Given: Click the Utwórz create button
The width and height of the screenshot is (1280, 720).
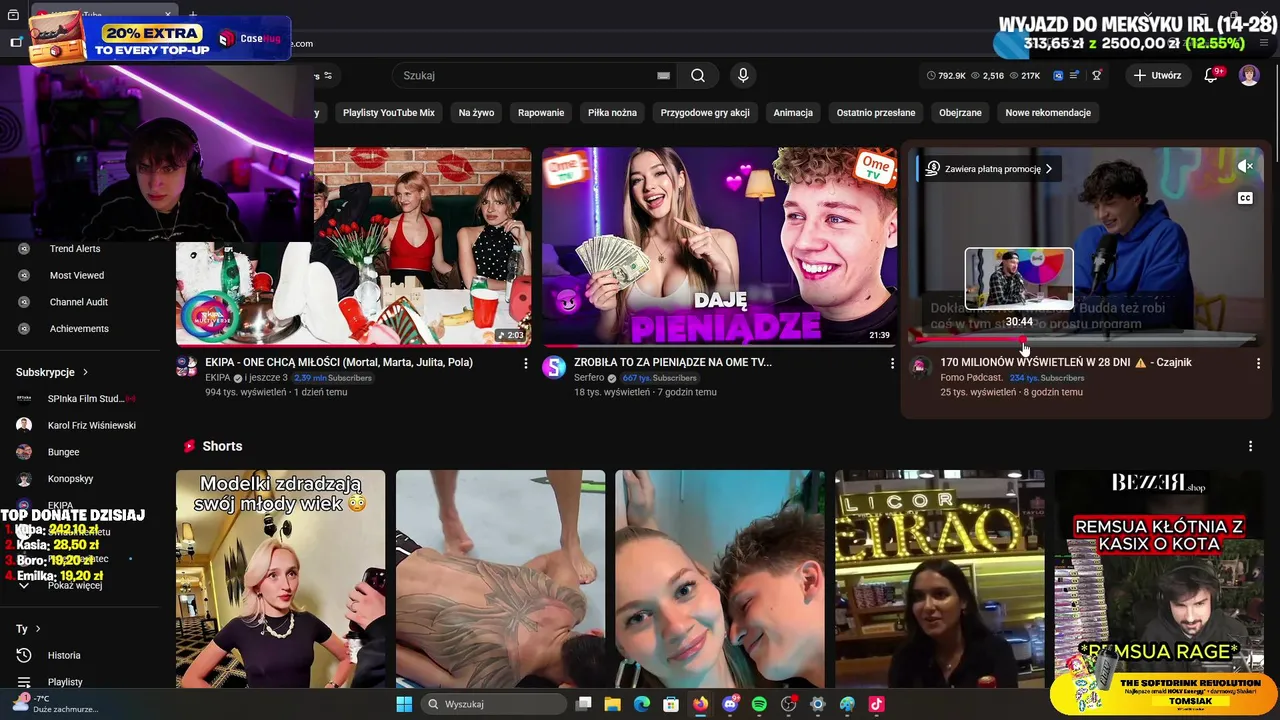Looking at the screenshot, I should pyautogui.click(x=1158, y=75).
